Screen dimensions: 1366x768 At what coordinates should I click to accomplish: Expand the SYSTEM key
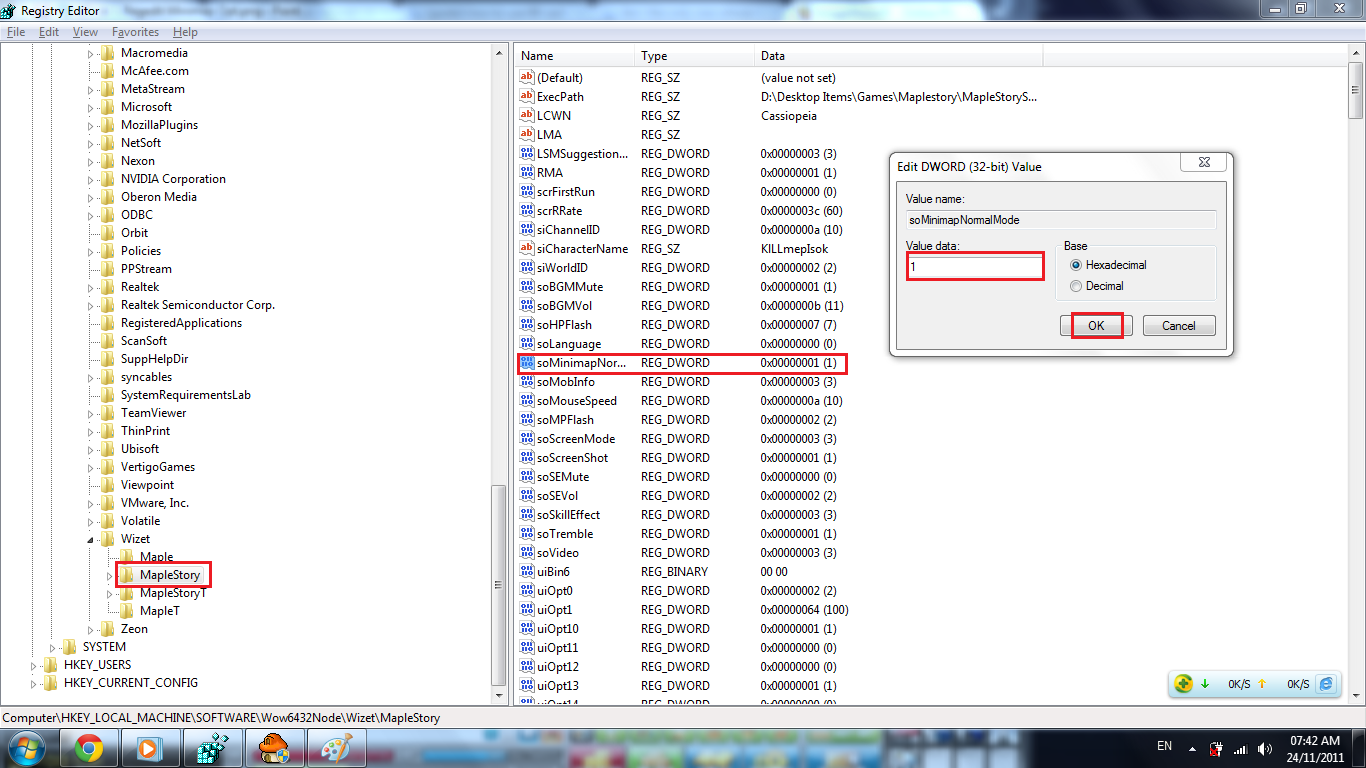pyautogui.click(x=52, y=647)
